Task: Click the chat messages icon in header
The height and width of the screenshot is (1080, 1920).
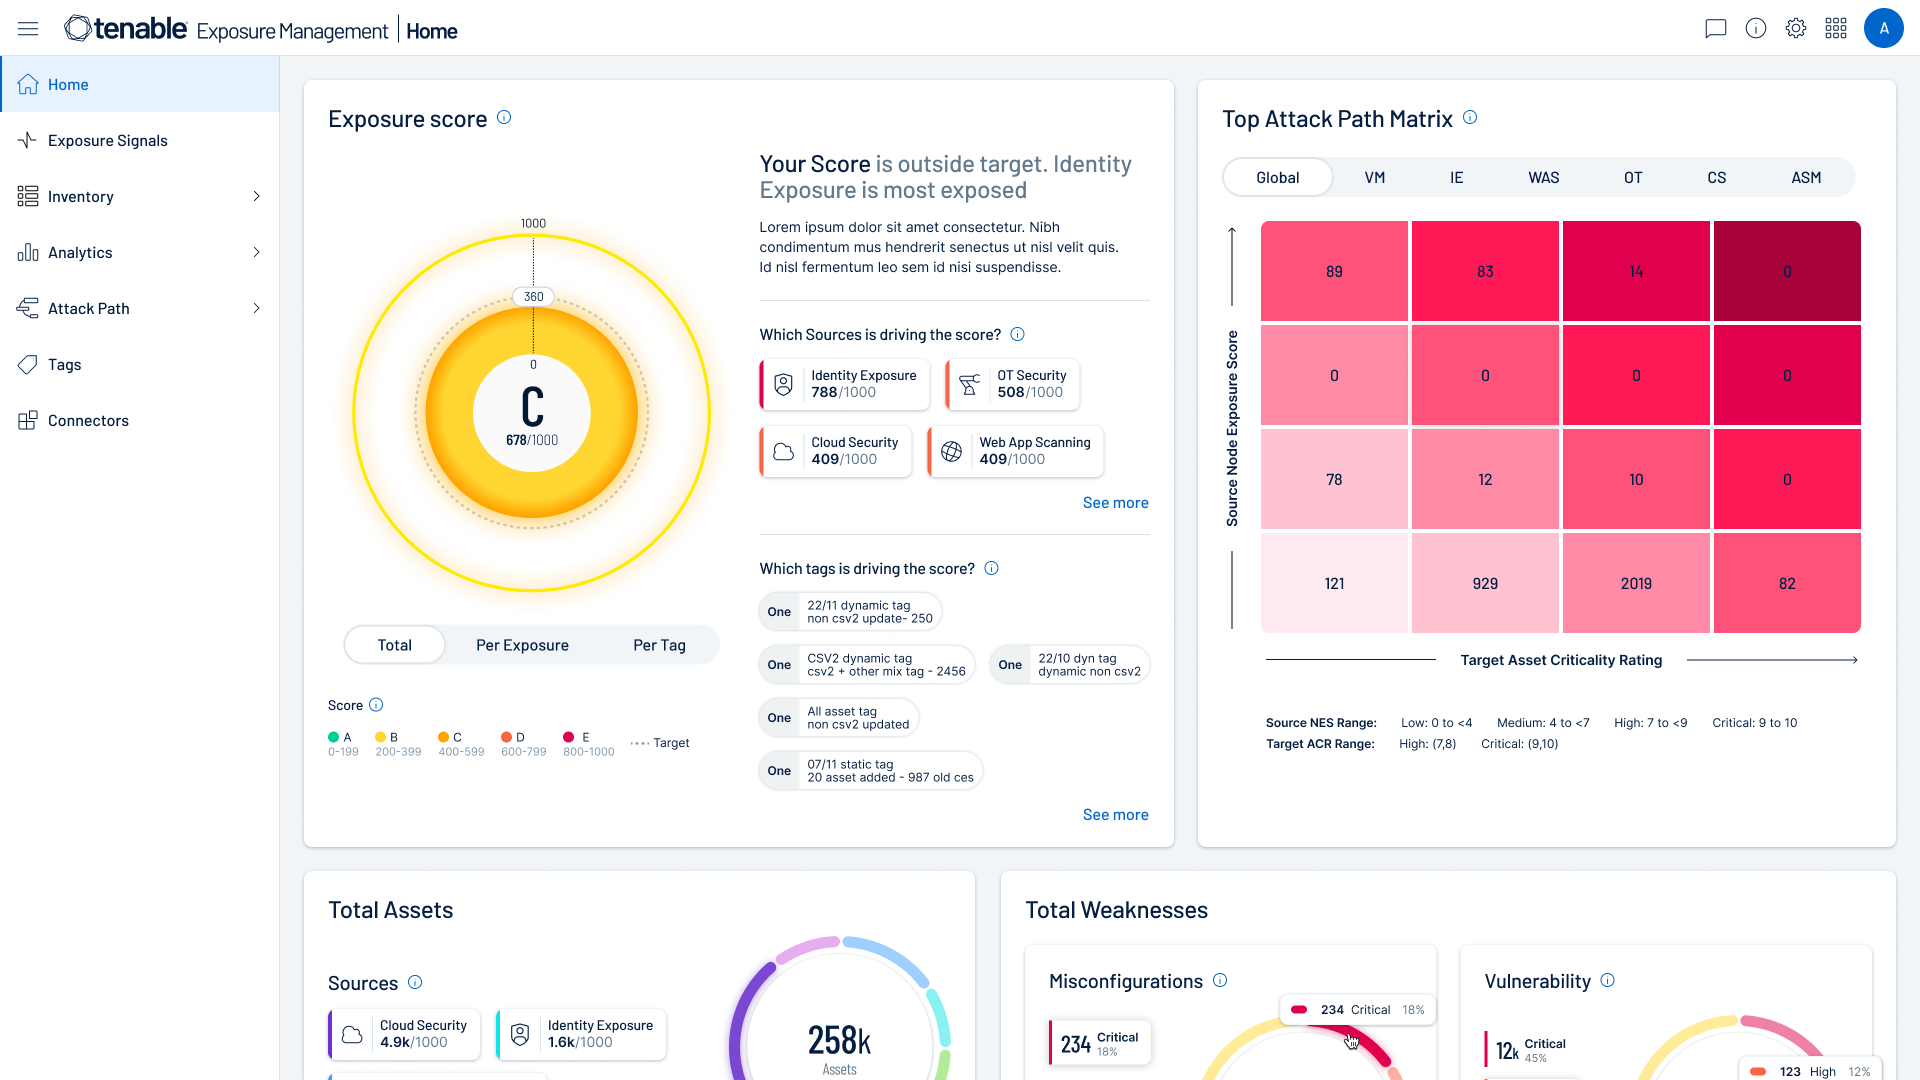Action: point(1716,29)
